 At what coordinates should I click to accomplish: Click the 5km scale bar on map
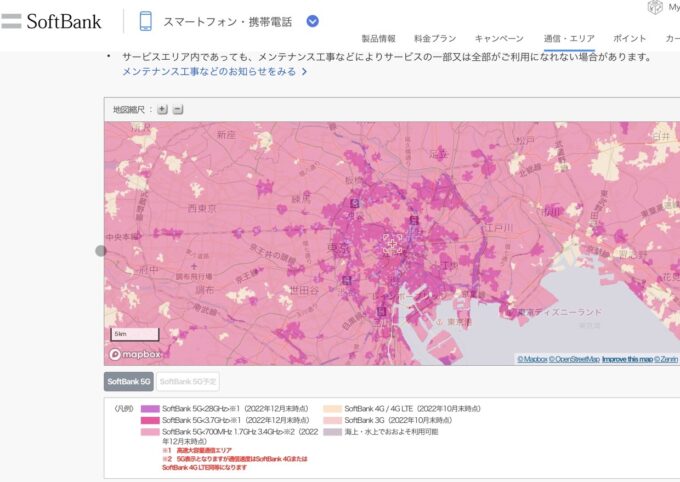[x=135, y=334]
